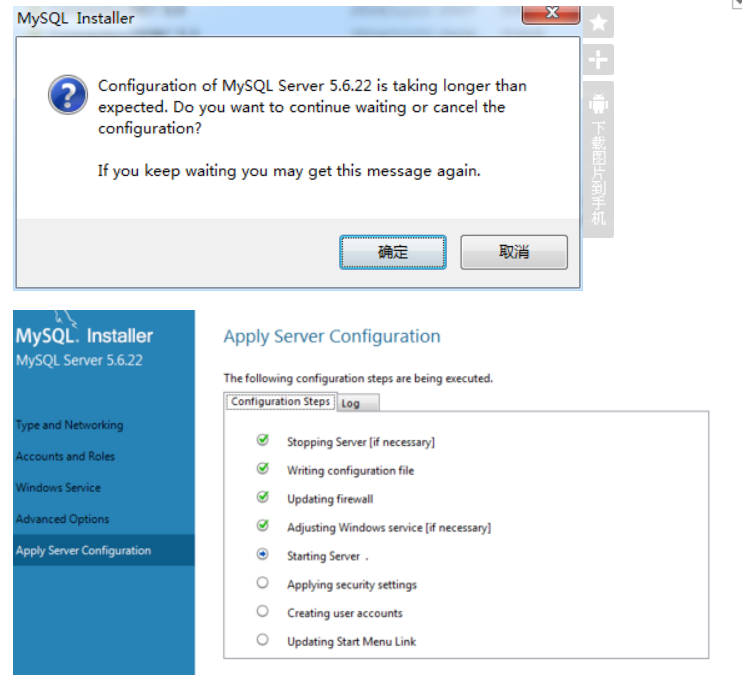The image size is (742, 675).
Task: Click the MySQL Installer dialog title bar
Action: pos(267,19)
